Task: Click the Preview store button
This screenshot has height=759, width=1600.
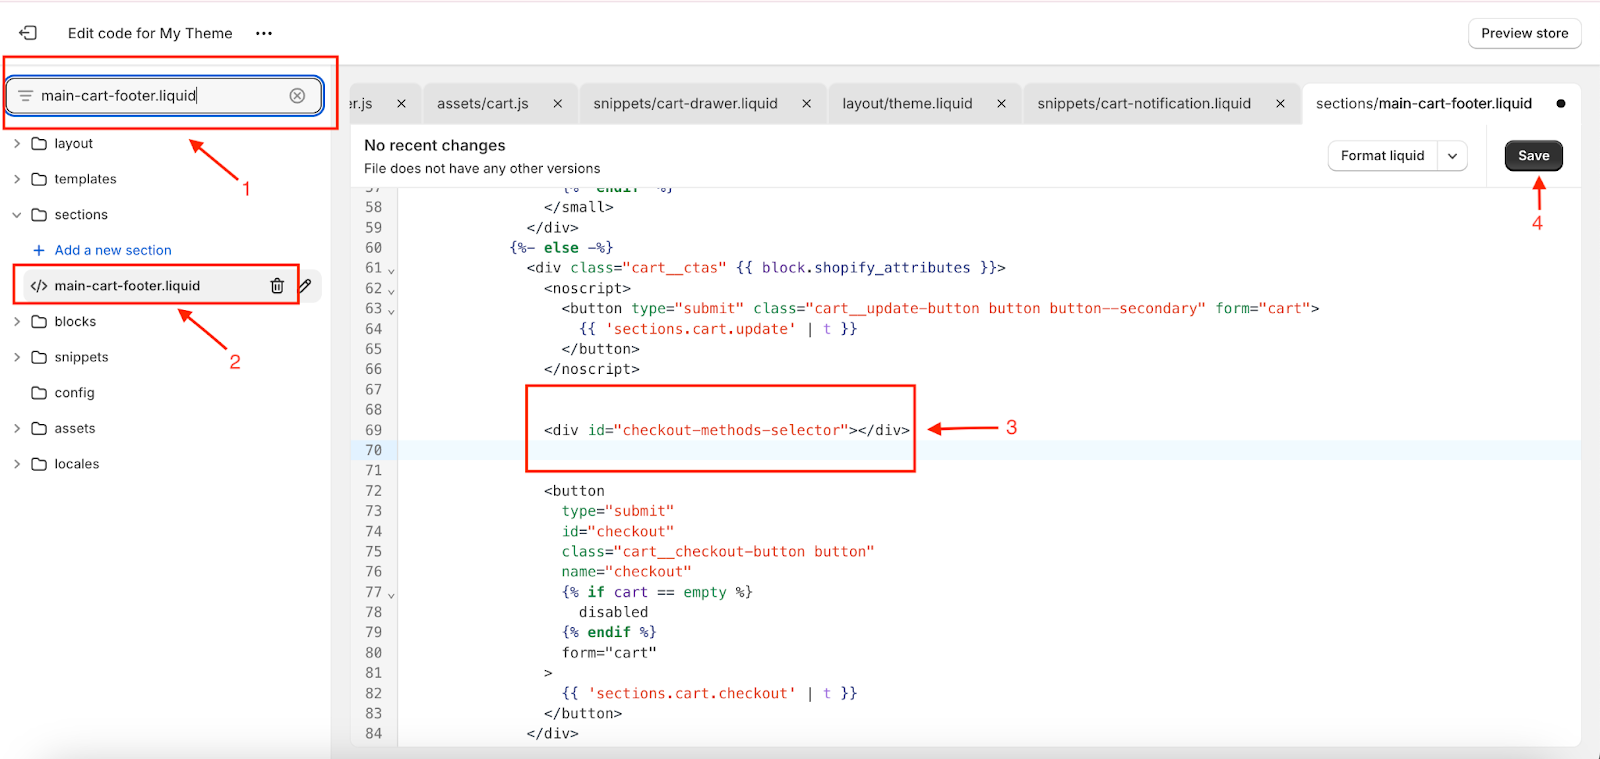Action: click(x=1525, y=33)
